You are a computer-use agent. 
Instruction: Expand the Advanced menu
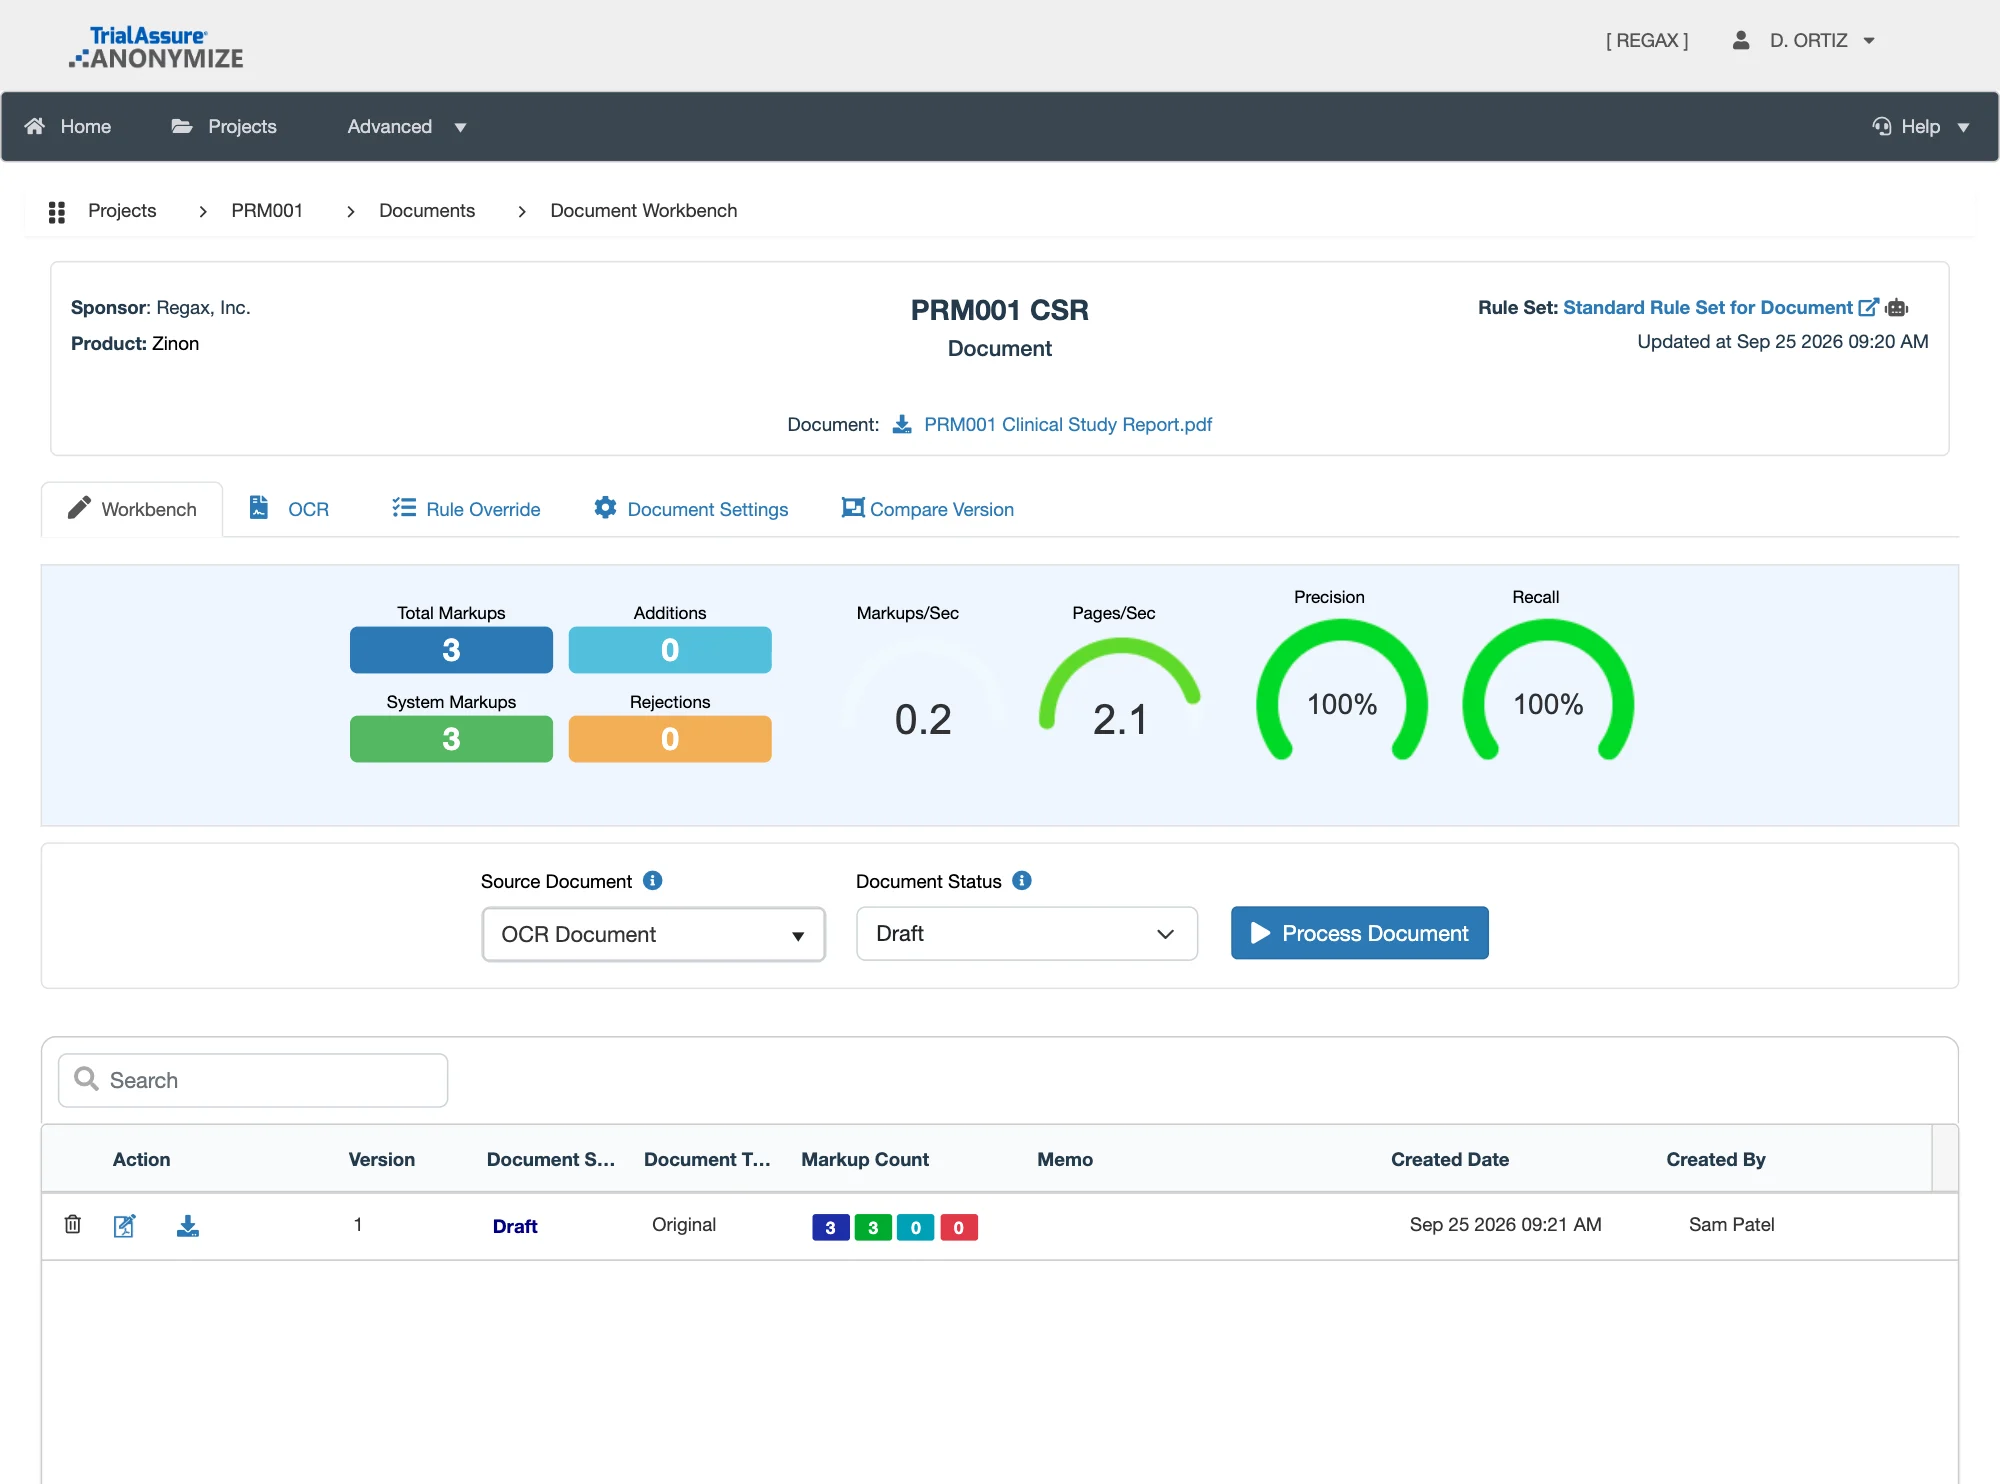click(406, 126)
